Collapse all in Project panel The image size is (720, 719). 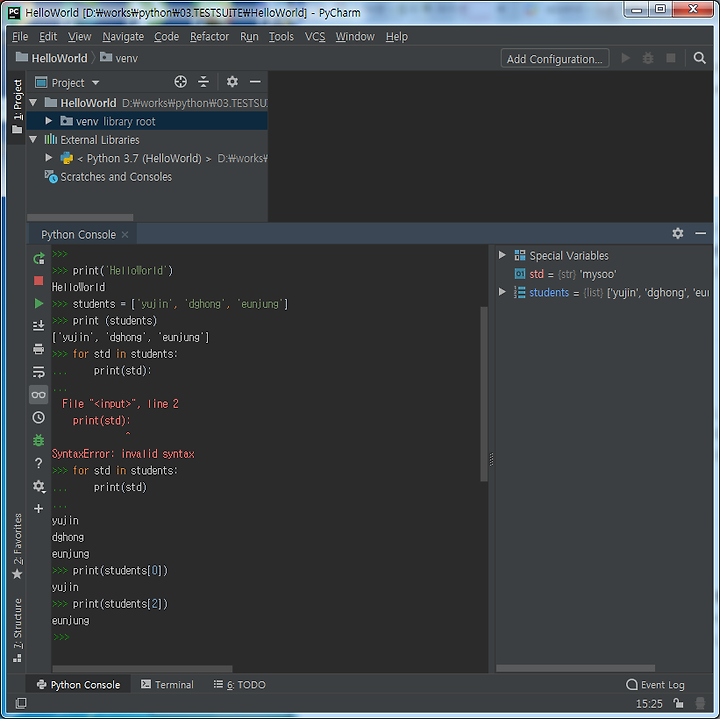tap(203, 82)
